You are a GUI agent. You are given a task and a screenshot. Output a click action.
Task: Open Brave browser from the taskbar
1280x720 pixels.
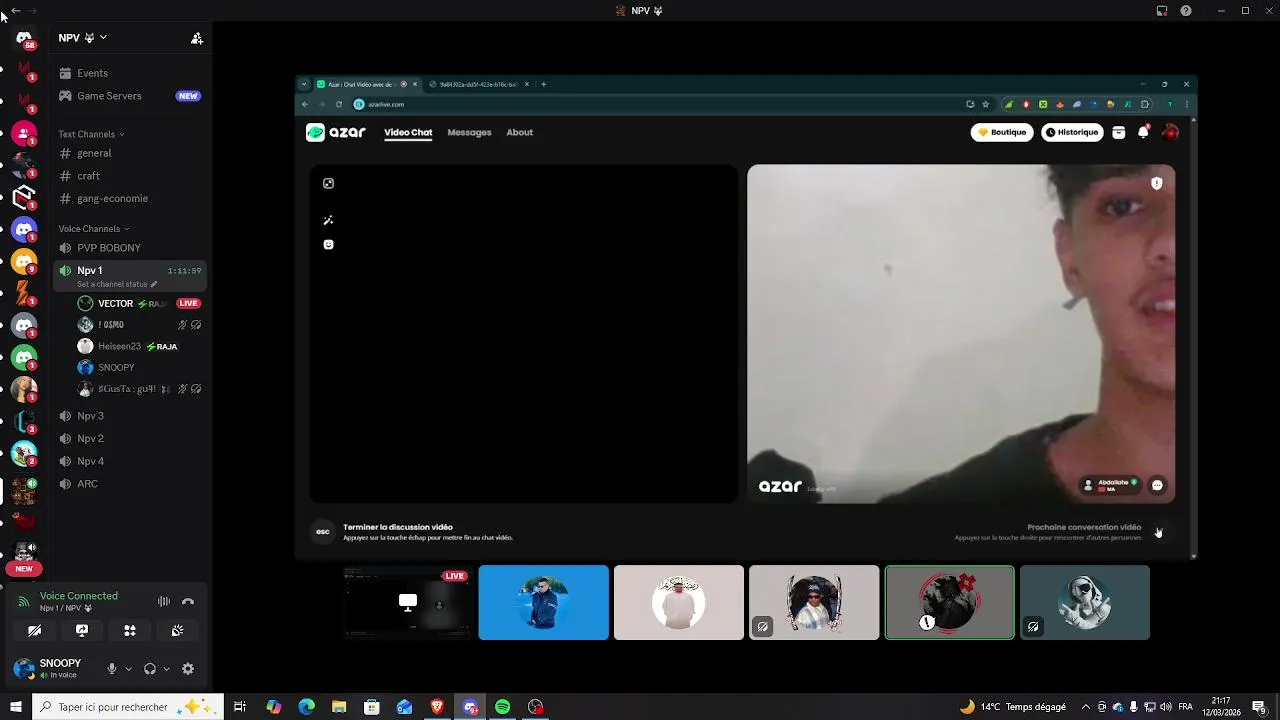coord(437,707)
